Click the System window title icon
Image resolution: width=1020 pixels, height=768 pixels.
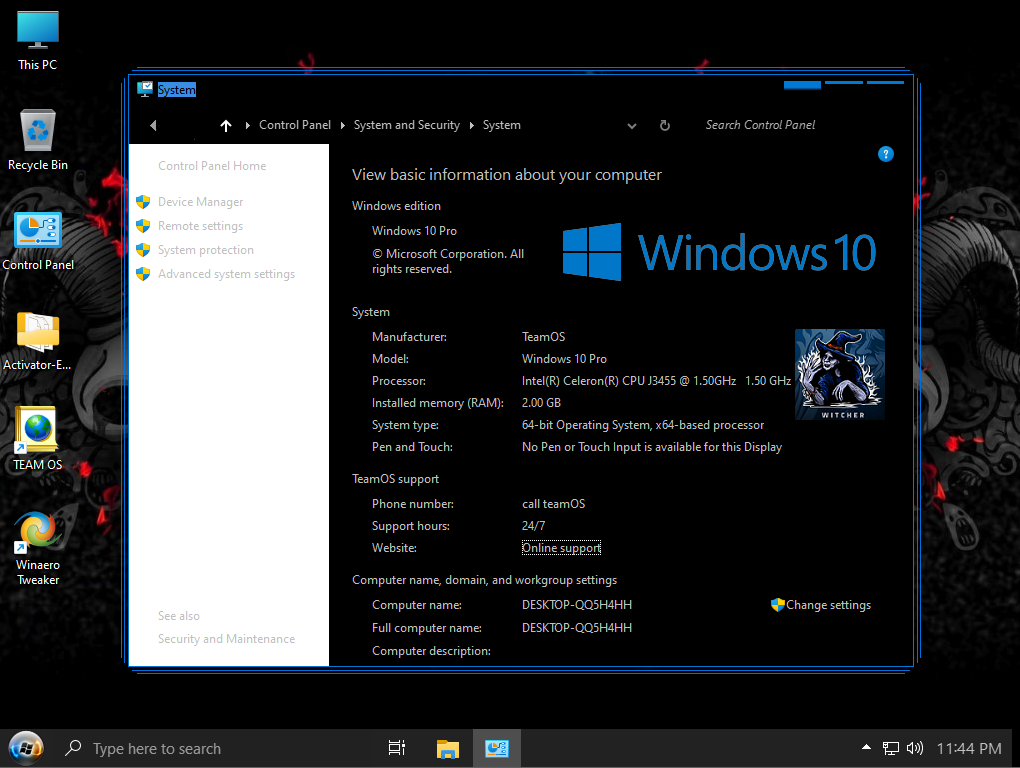tap(144, 89)
